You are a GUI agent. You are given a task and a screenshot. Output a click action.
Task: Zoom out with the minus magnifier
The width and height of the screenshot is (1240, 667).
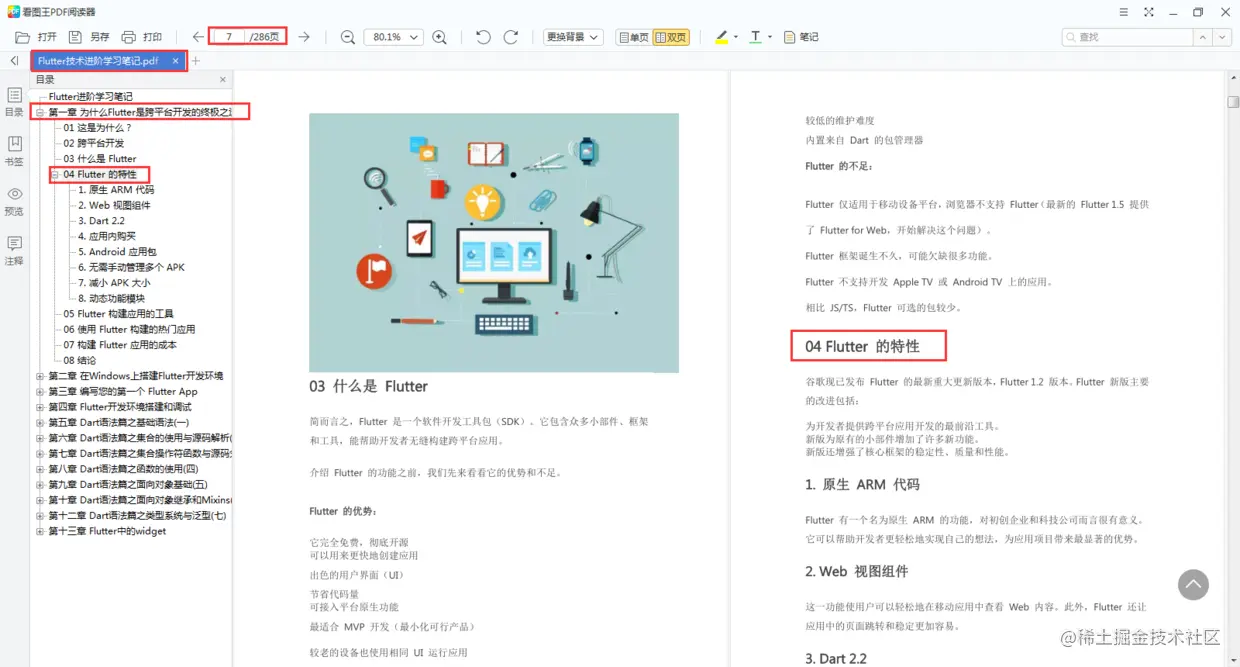347,37
